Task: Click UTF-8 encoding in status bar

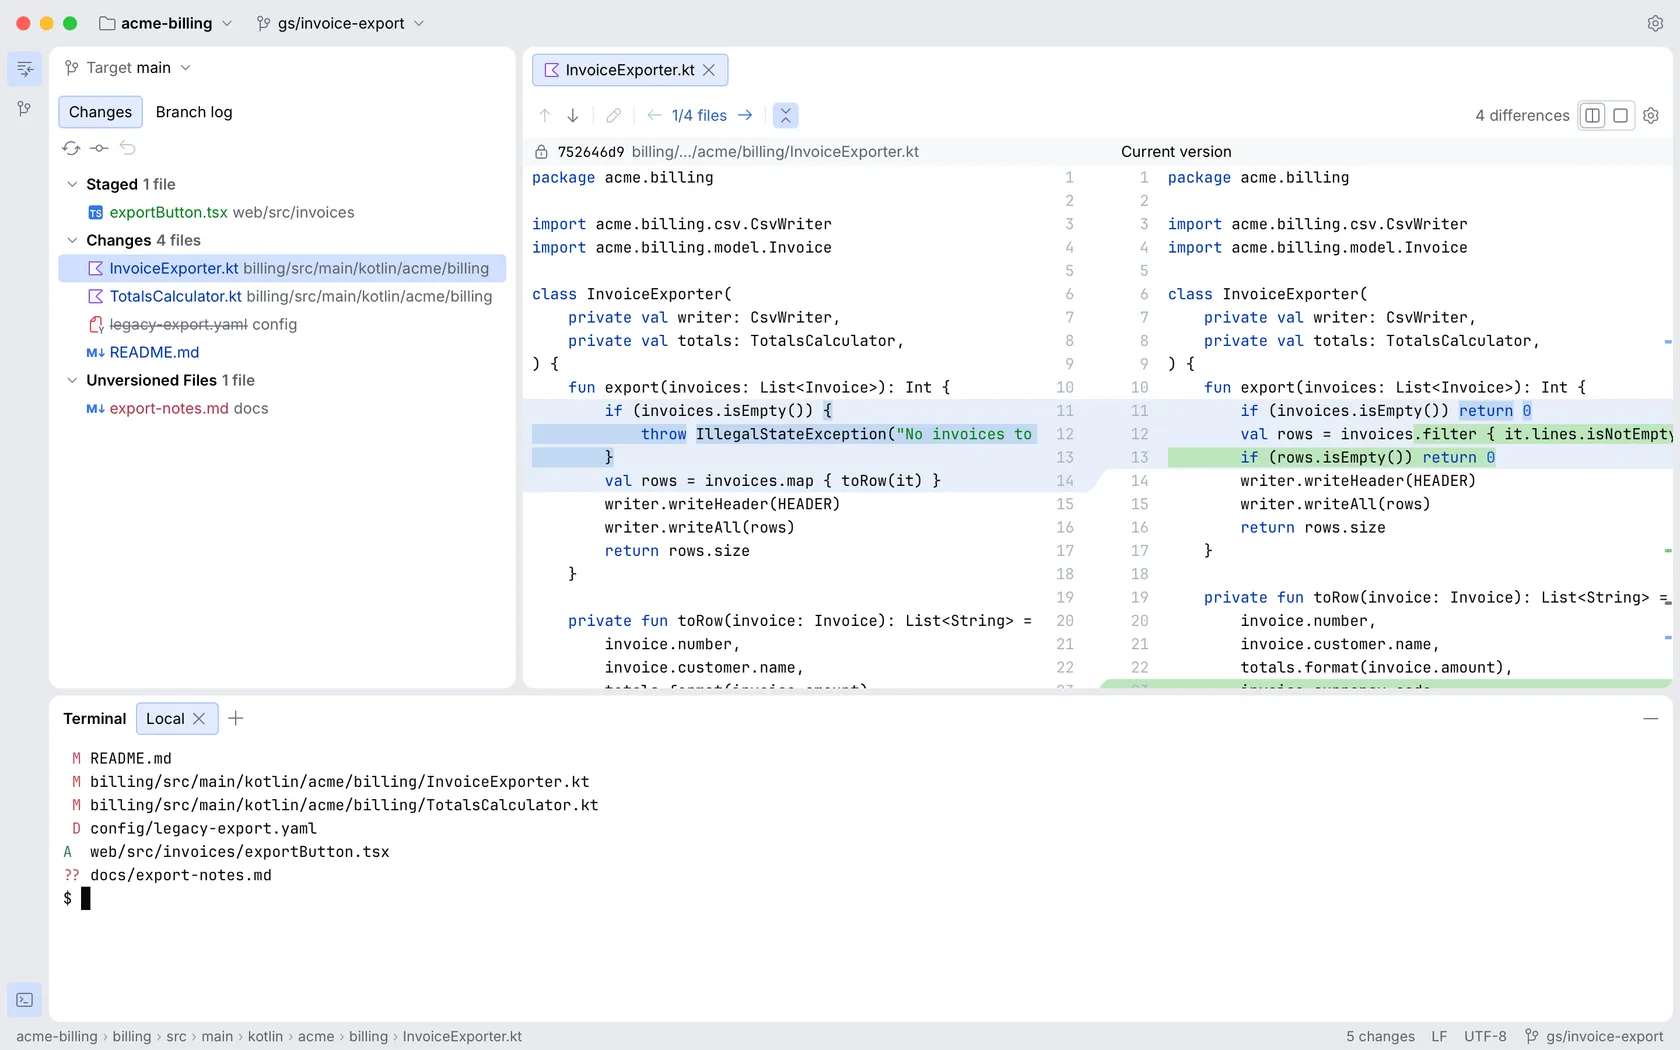Action: point(1485,1037)
